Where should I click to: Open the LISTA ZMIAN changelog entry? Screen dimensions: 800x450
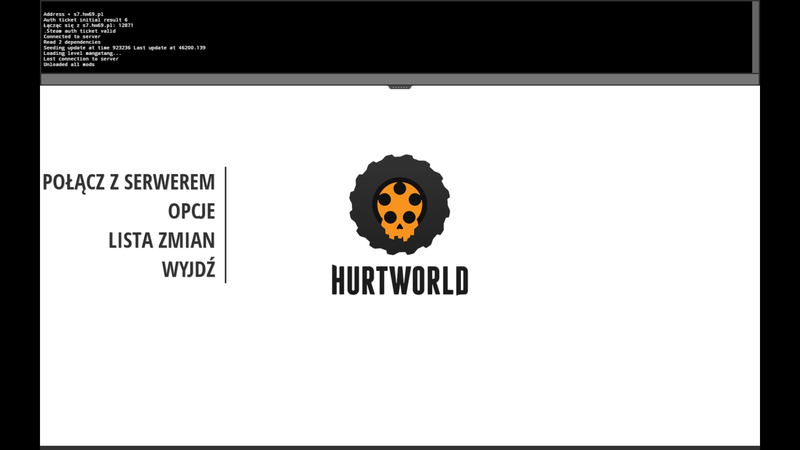[x=161, y=240]
